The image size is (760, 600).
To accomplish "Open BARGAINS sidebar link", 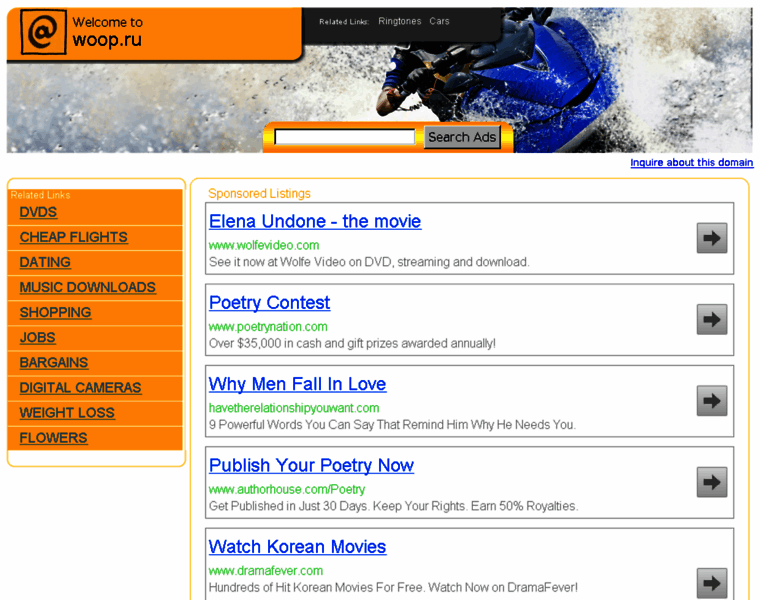I will (x=54, y=363).
